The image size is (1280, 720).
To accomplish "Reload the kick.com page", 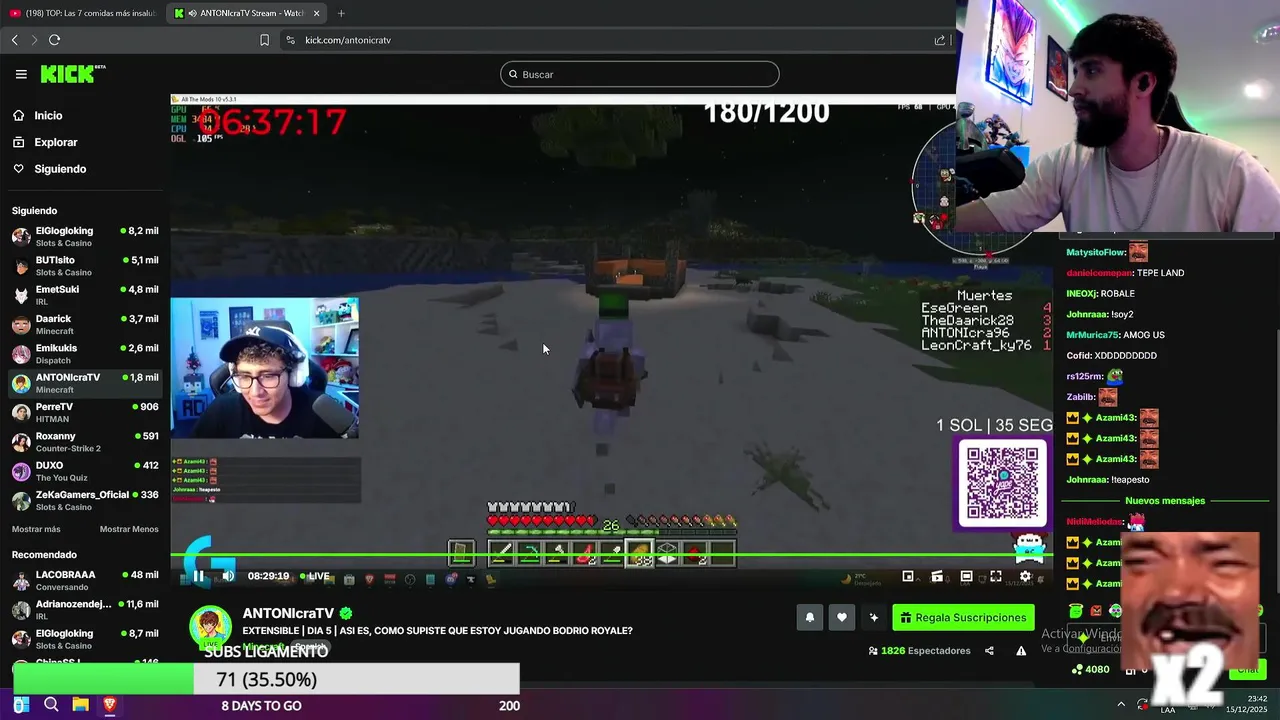I will 54,40.
